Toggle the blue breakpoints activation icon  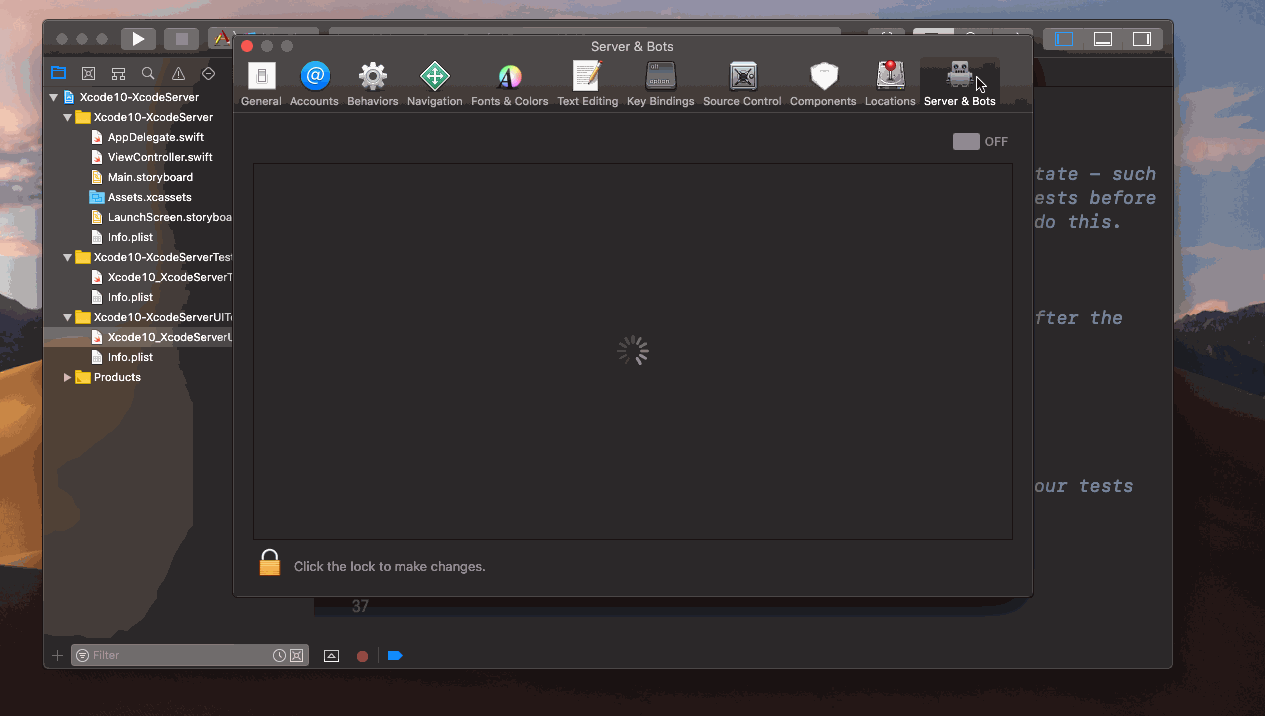click(x=395, y=656)
